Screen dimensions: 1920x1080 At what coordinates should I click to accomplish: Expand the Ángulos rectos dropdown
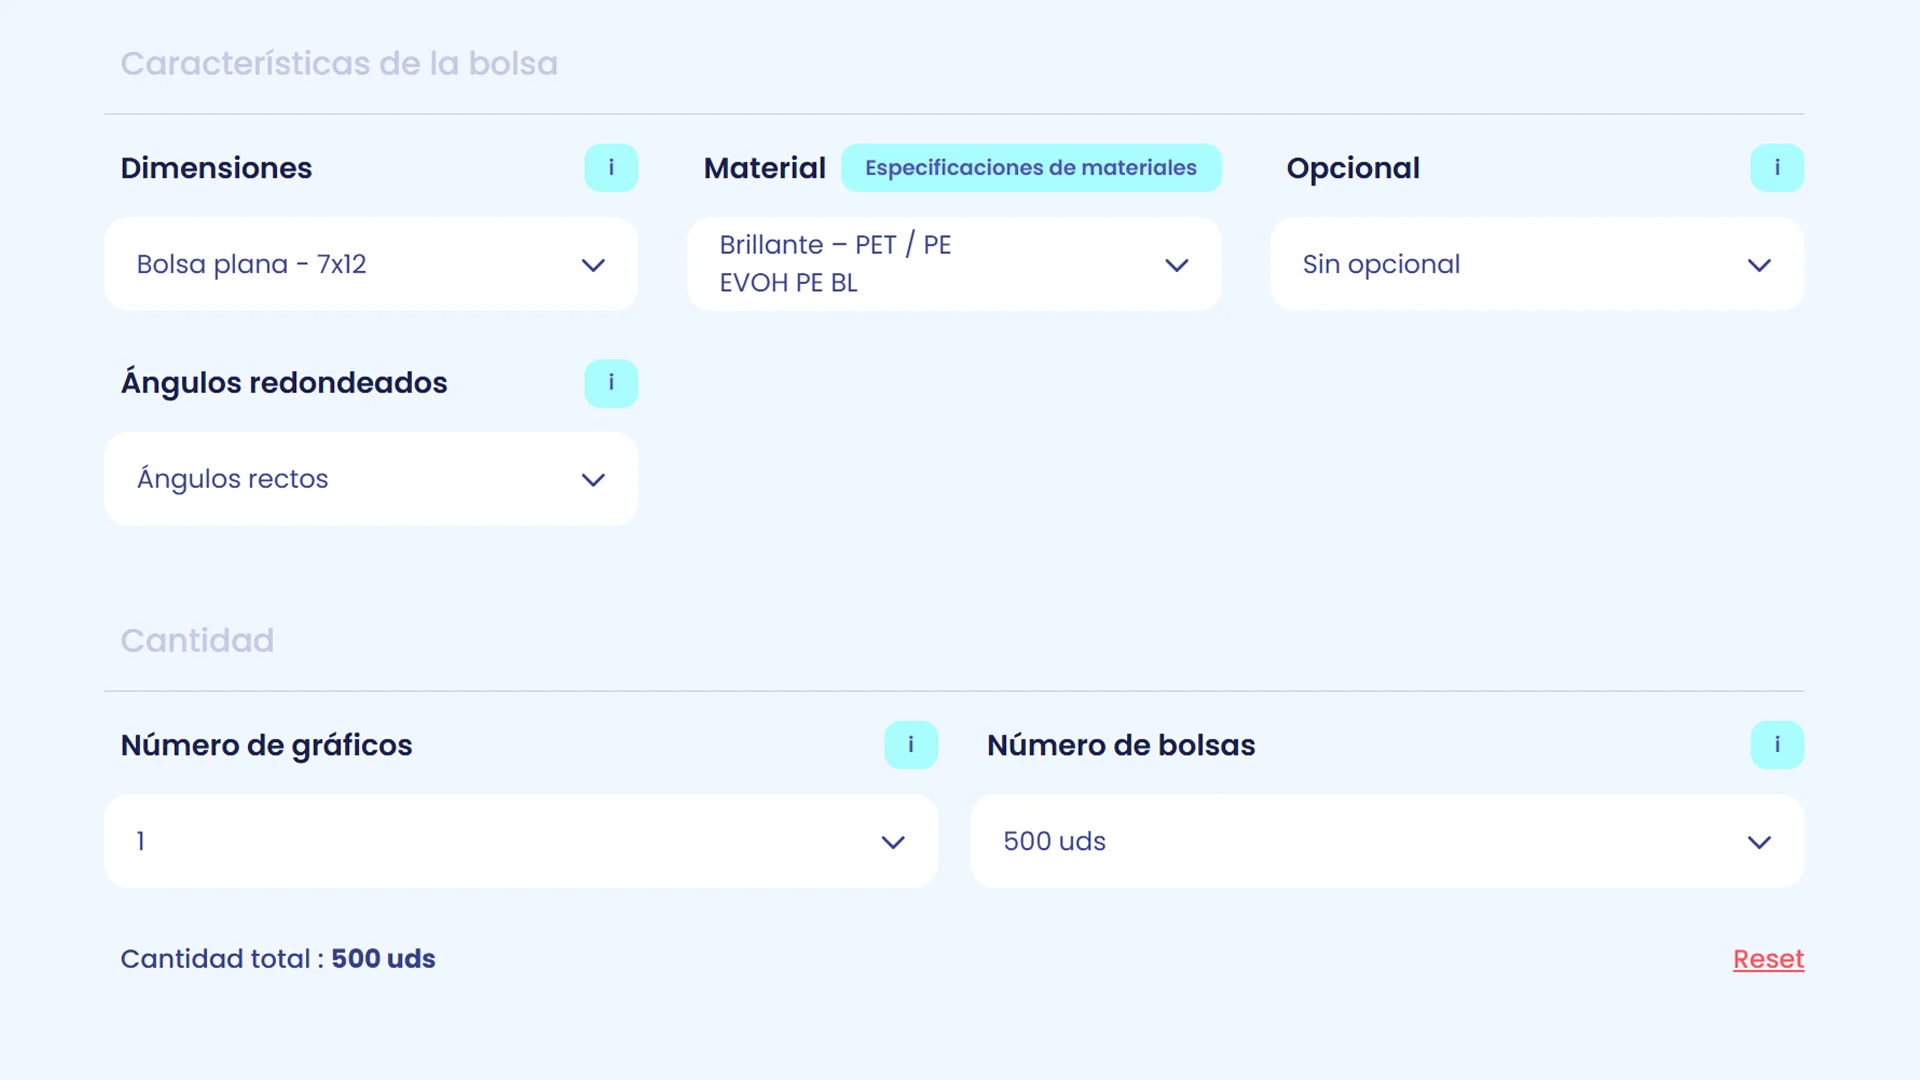point(371,479)
